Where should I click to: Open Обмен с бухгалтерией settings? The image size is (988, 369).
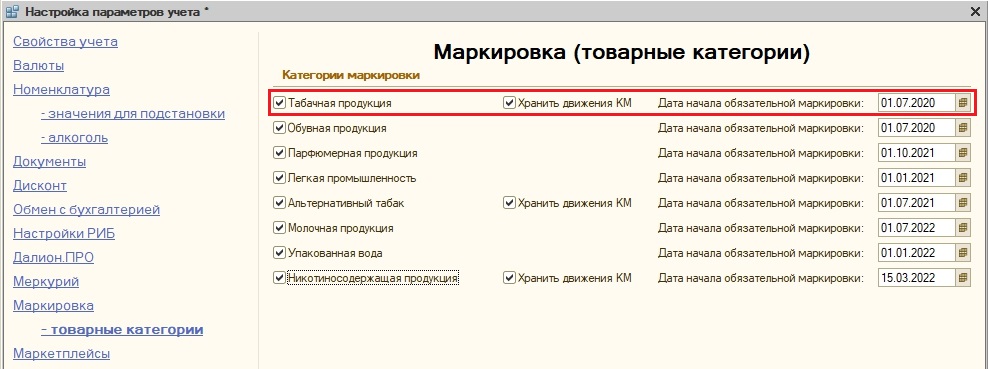point(87,209)
